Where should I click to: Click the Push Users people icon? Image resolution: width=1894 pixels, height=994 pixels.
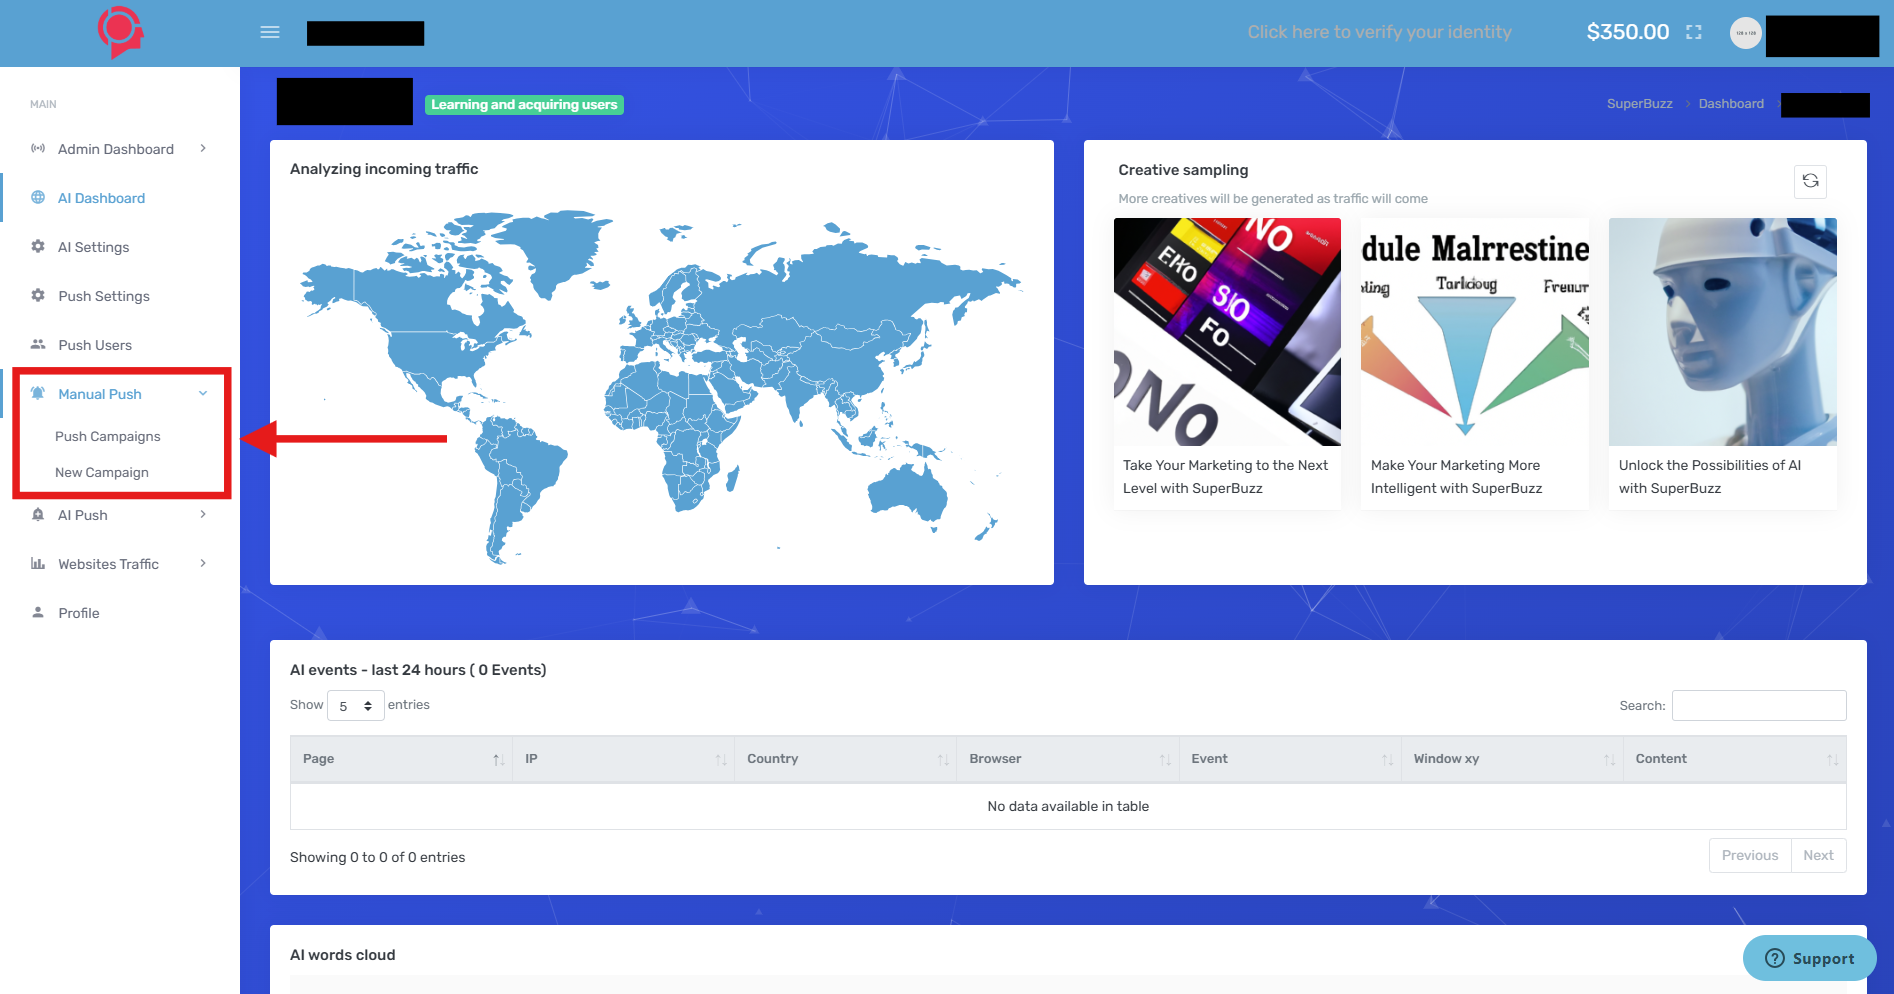pos(38,344)
